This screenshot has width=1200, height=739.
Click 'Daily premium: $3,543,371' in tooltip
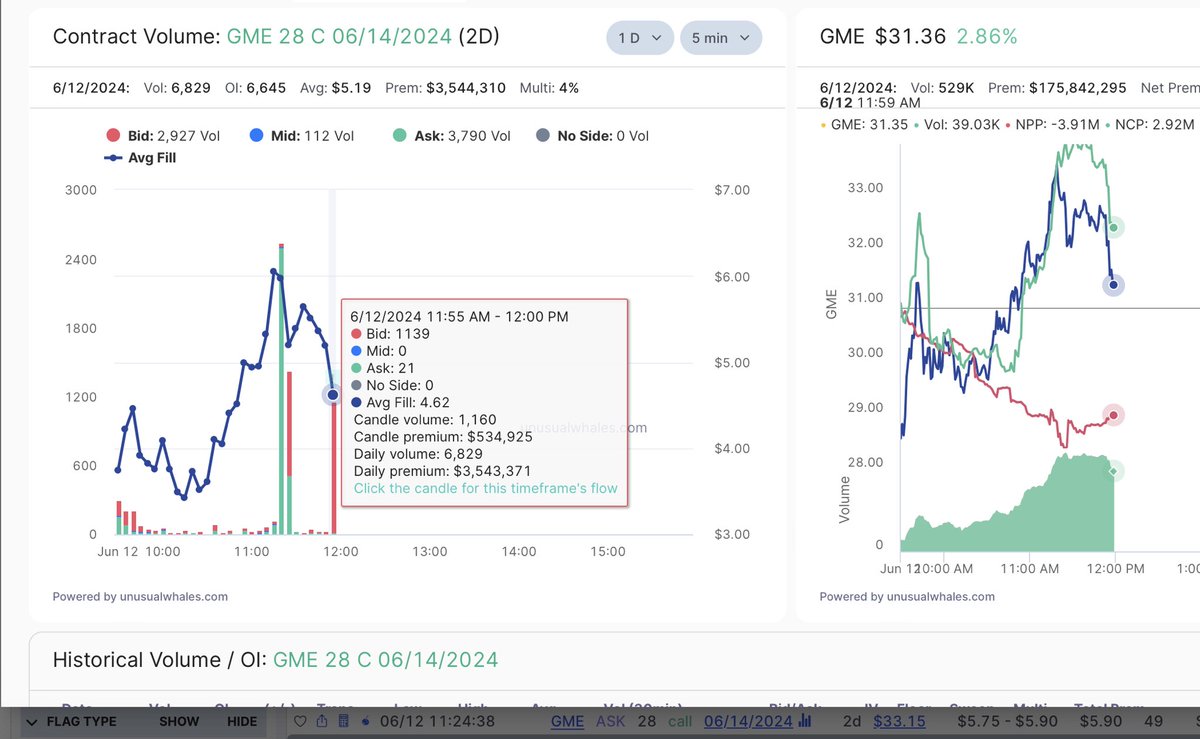click(x=442, y=470)
